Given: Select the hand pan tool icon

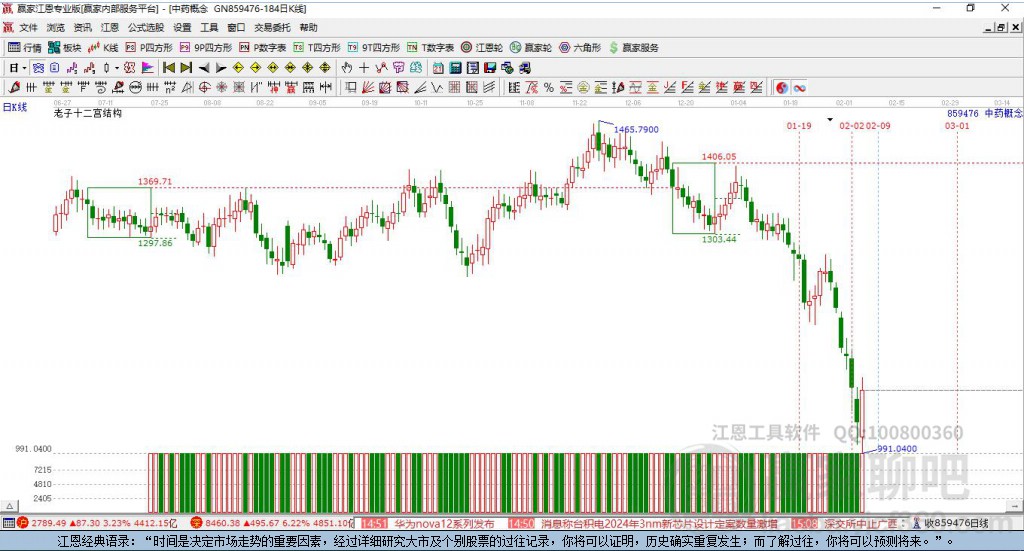Looking at the screenshot, I should pyautogui.click(x=347, y=68).
